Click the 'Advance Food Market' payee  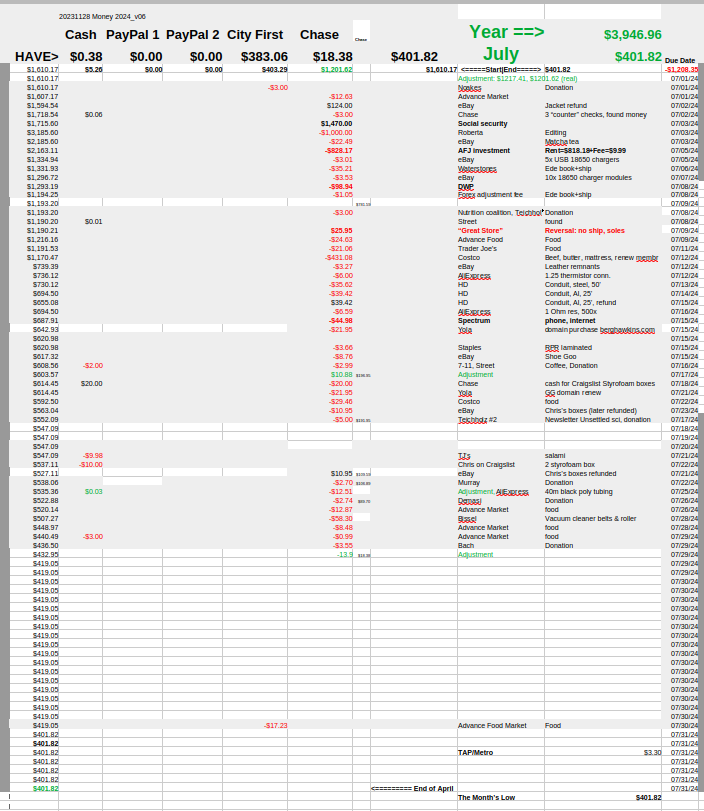point(492,726)
